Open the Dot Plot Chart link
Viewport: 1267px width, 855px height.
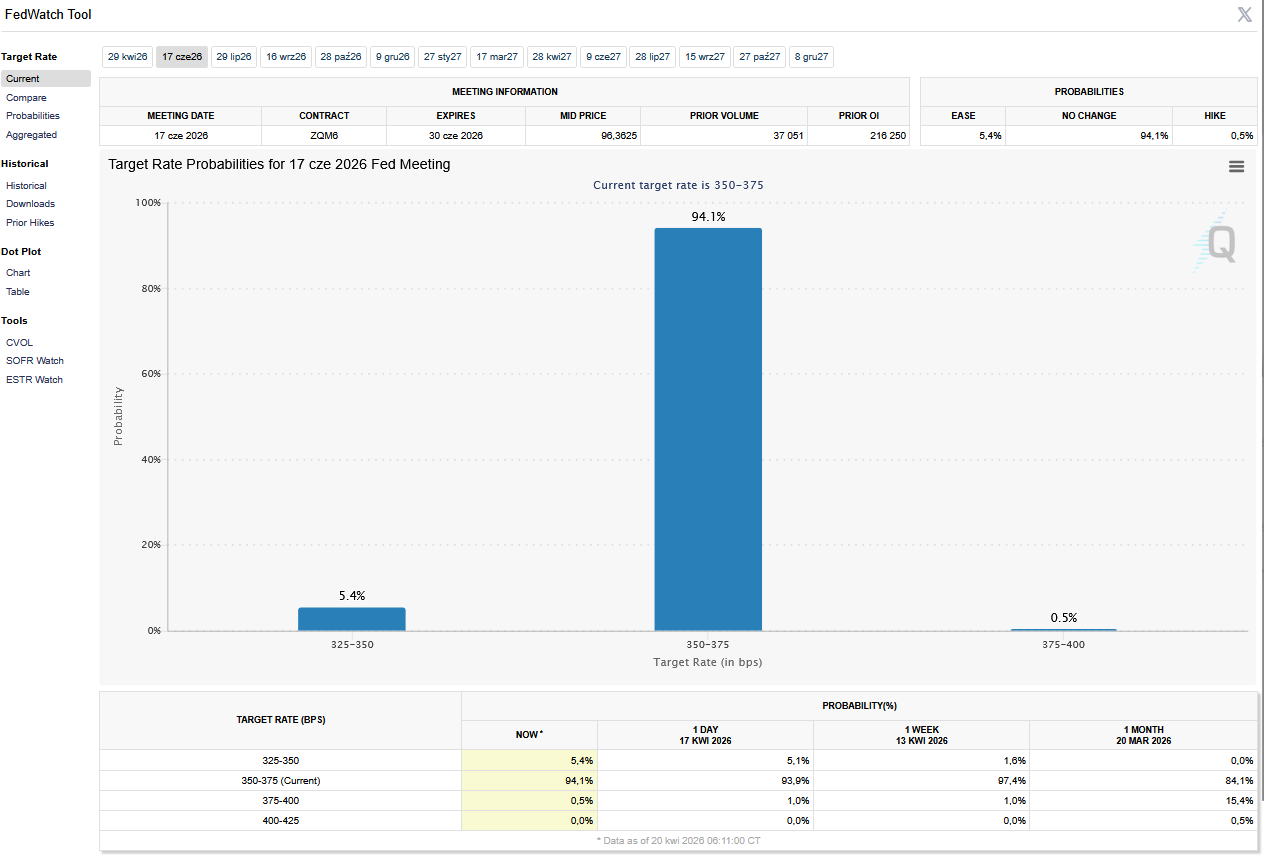18,273
